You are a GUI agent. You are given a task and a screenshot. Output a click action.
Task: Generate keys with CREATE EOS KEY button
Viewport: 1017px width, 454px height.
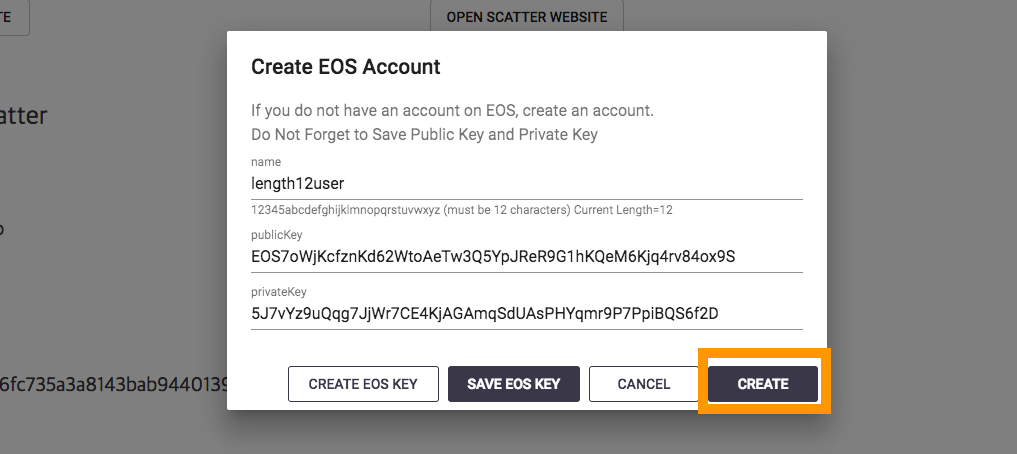pos(362,384)
